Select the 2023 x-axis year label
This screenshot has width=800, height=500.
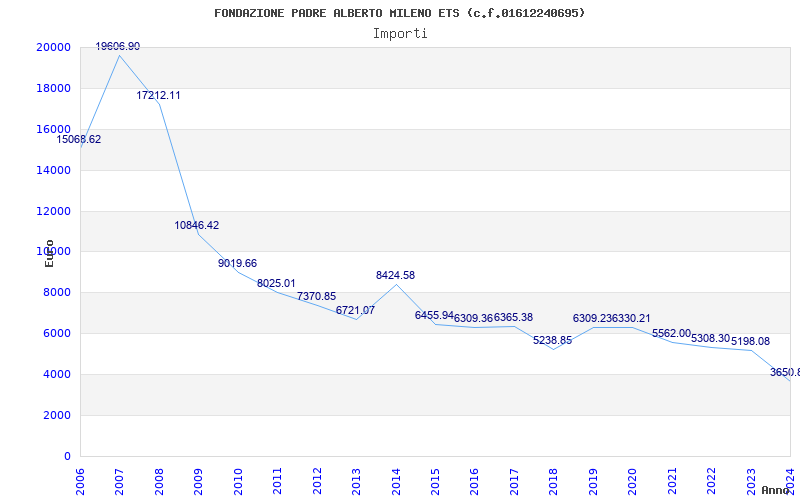[x=751, y=481]
